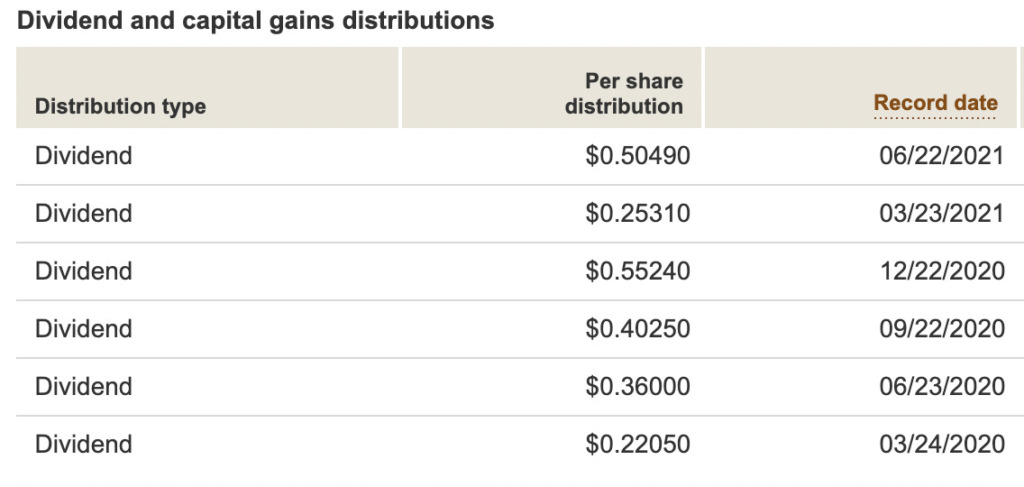The image size is (1024, 487).
Task: Click Dividend in the 12/22/2020 row
Action: (x=83, y=271)
